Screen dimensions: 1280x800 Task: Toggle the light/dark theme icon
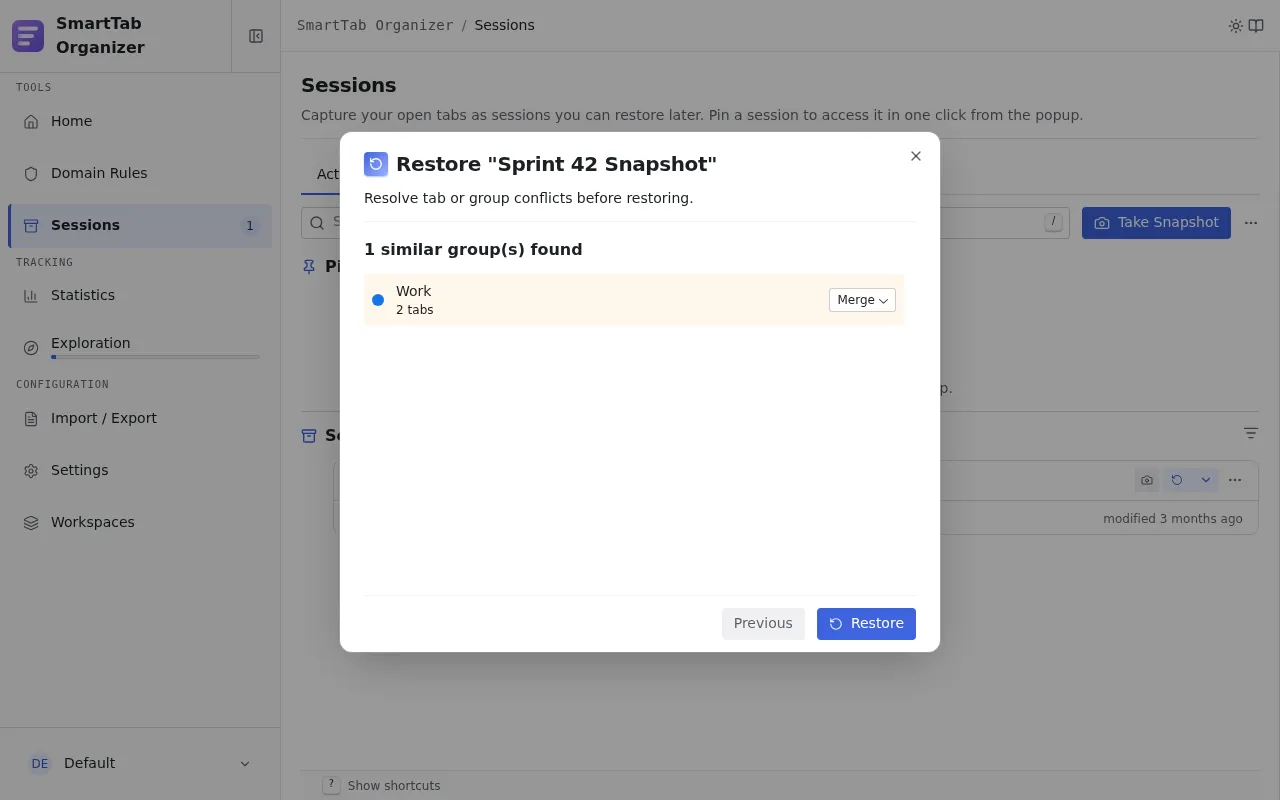1236,26
